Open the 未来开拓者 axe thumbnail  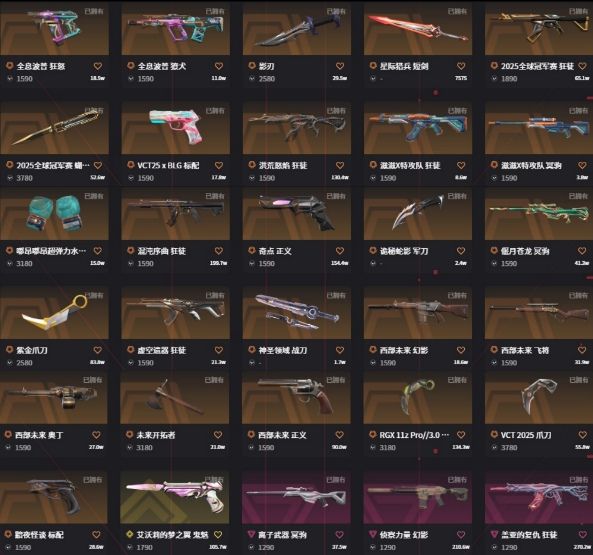(x=175, y=398)
